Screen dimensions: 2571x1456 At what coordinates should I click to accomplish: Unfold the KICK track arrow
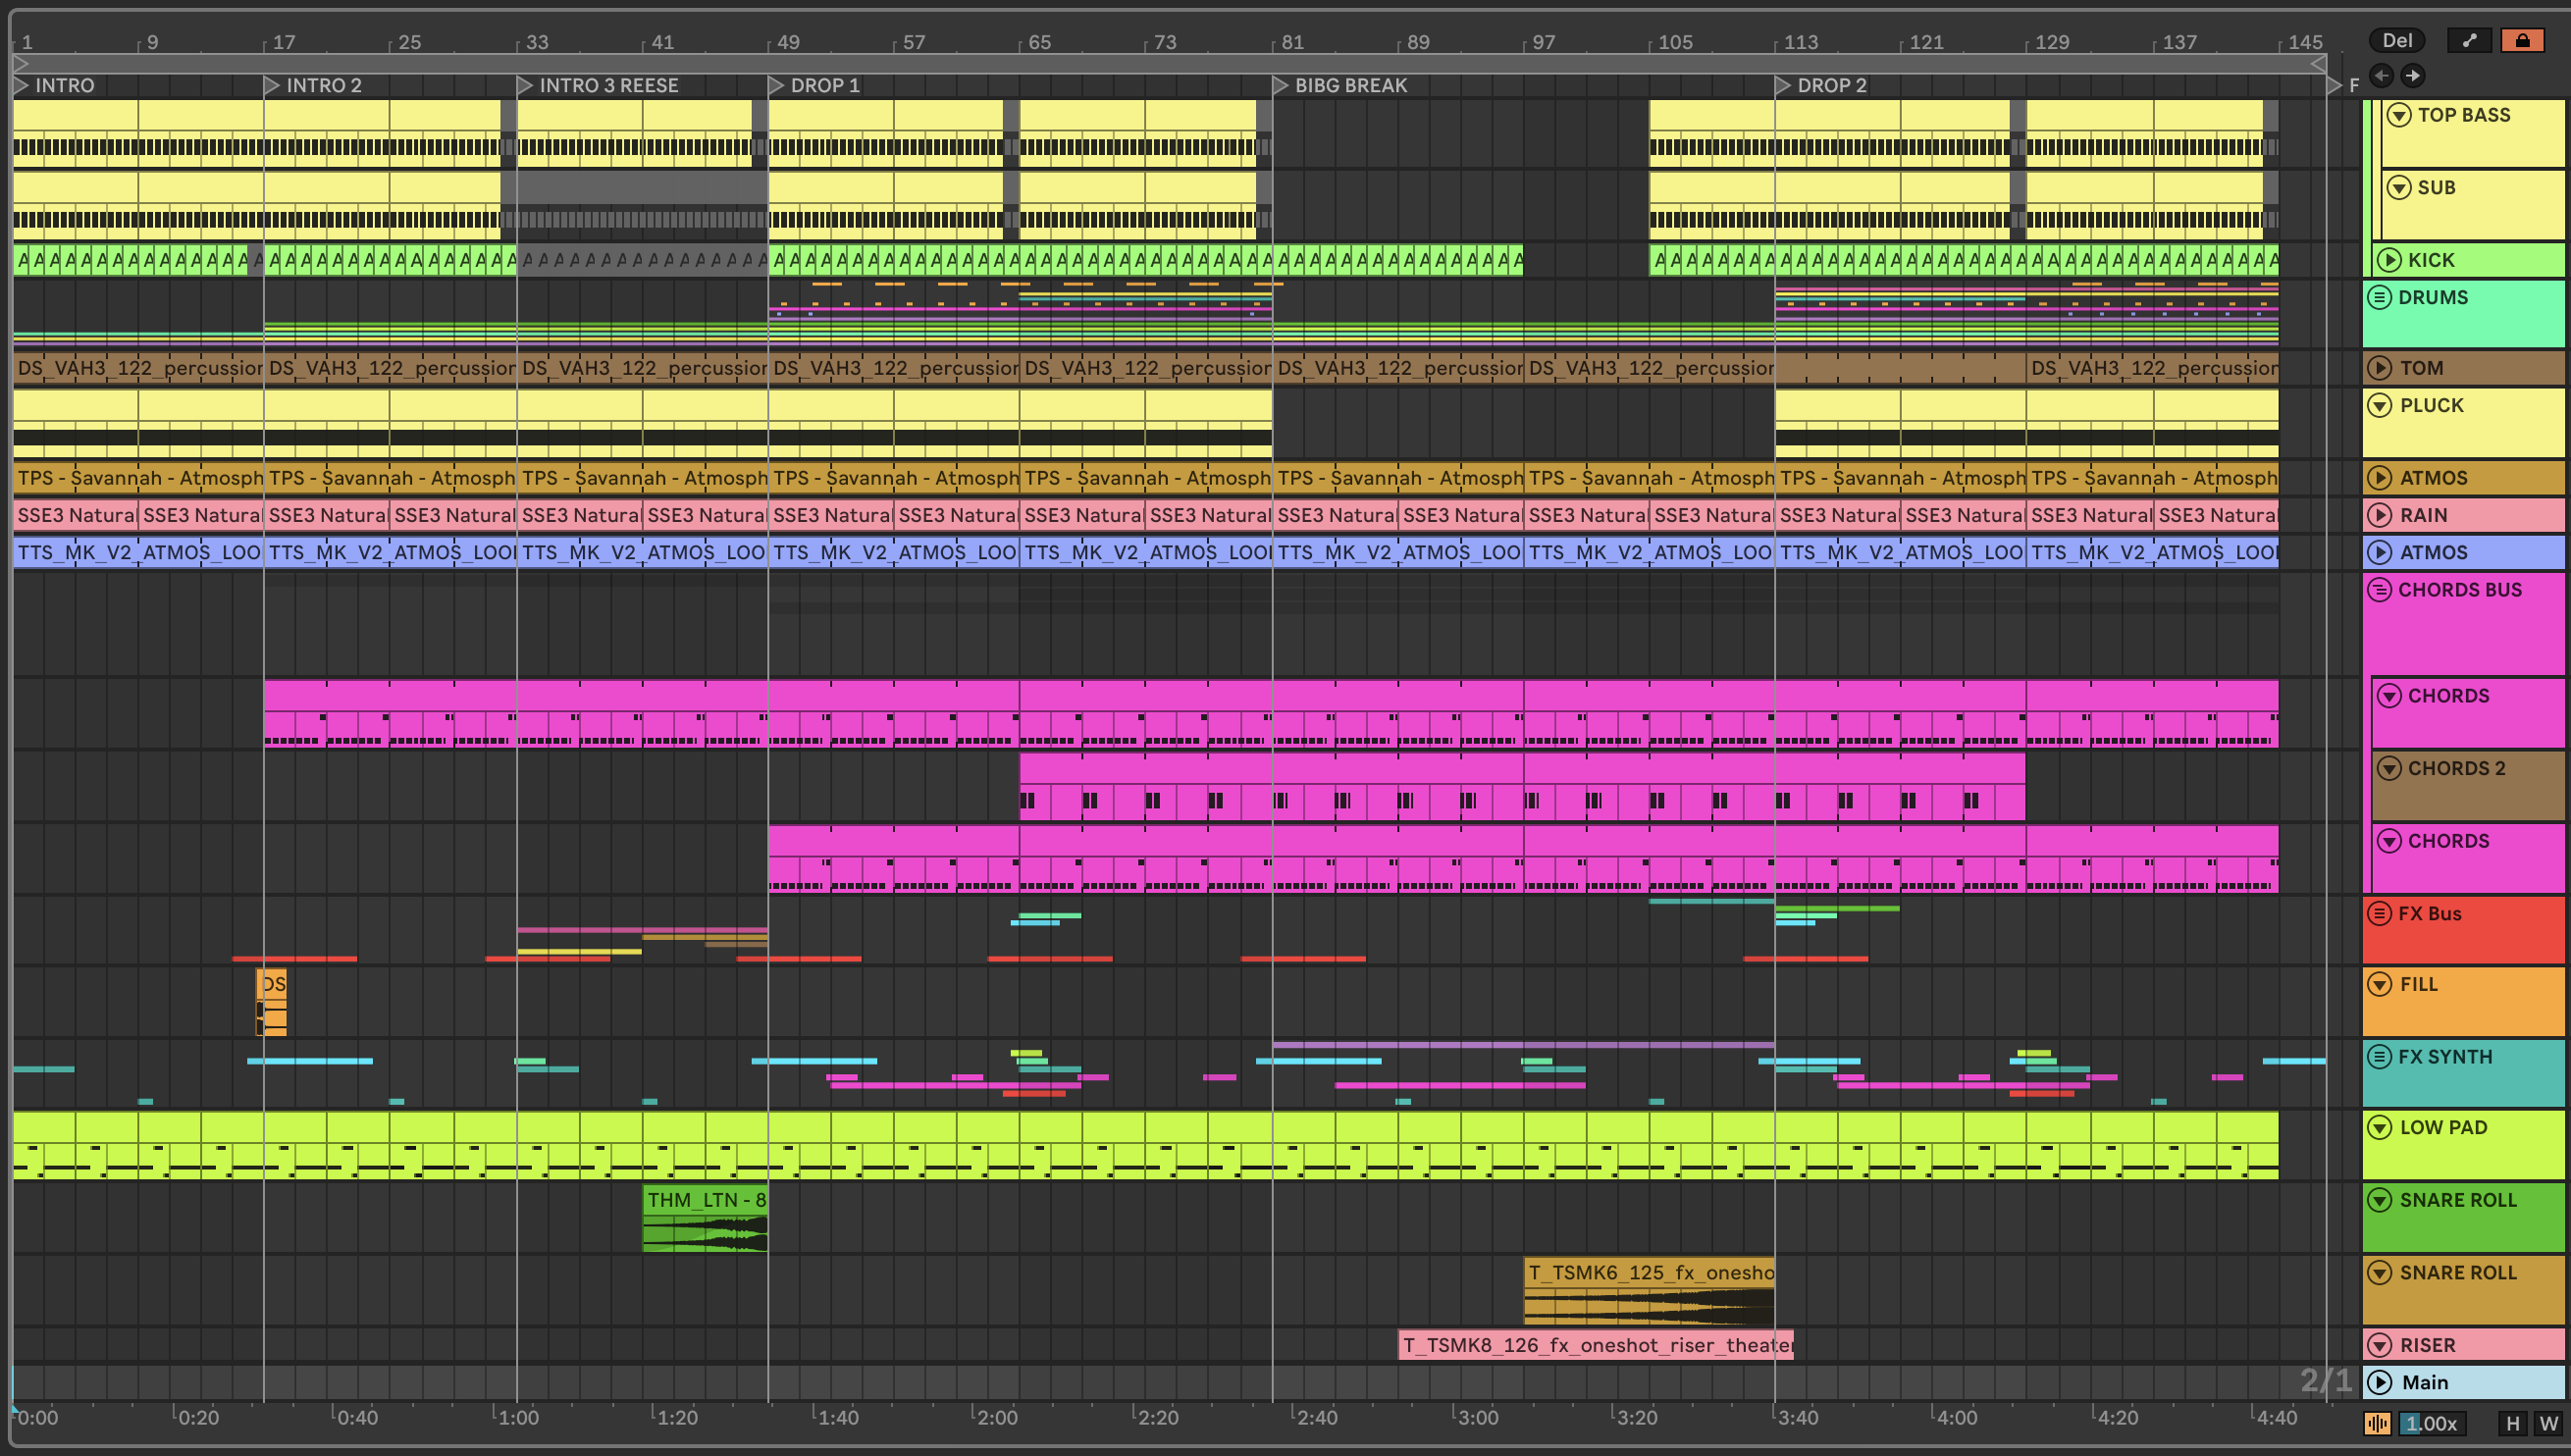(x=2389, y=260)
